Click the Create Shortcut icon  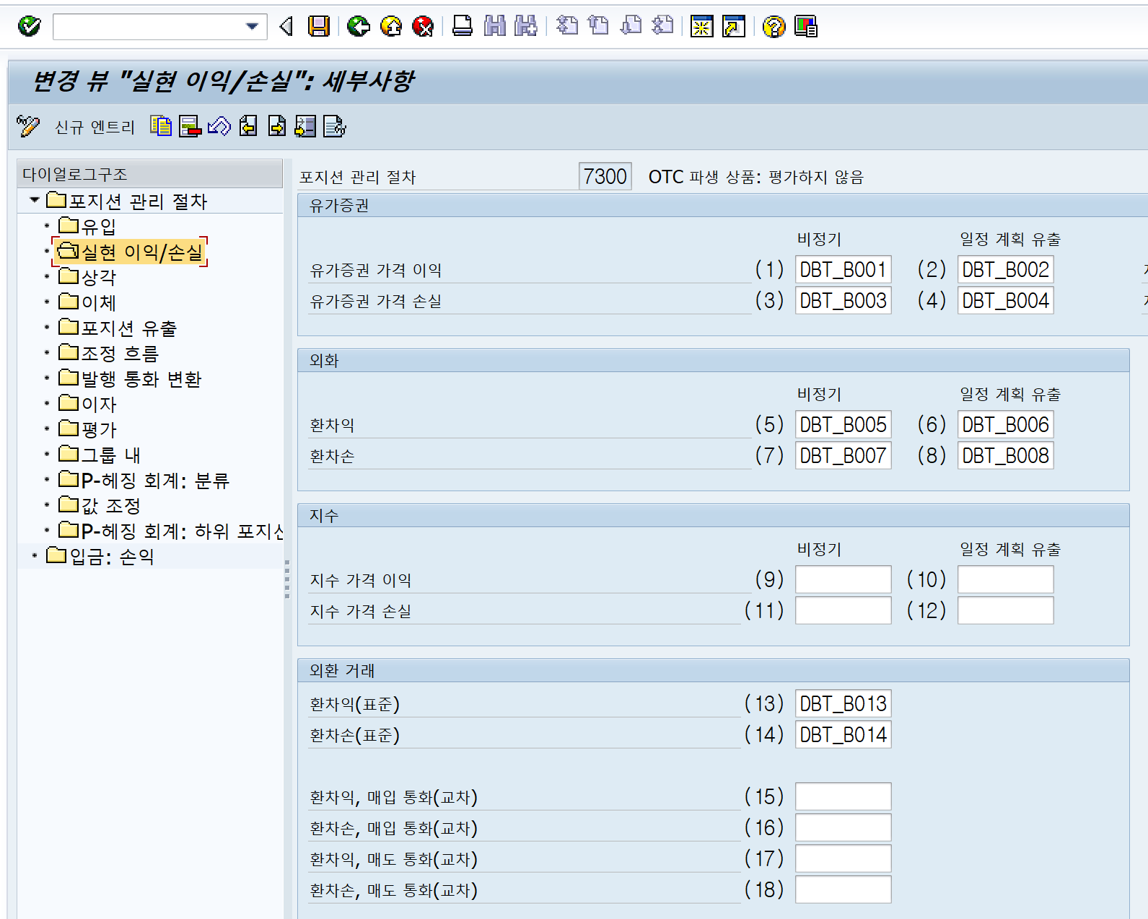(x=734, y=27)
